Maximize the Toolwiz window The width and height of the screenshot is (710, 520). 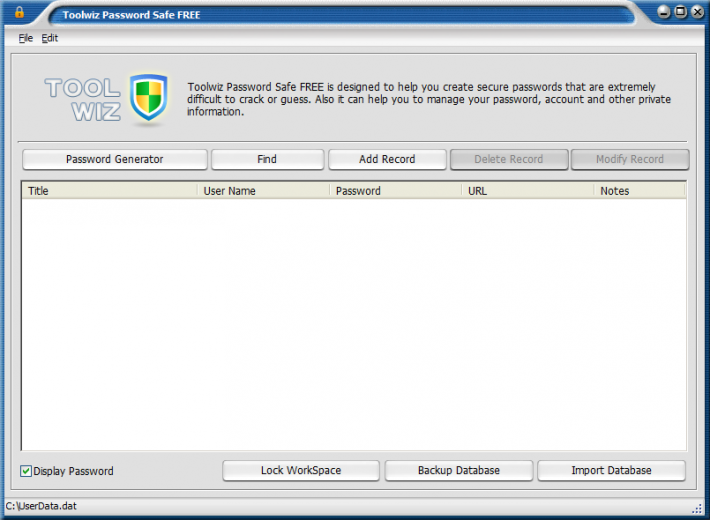(x=681, y=12)
